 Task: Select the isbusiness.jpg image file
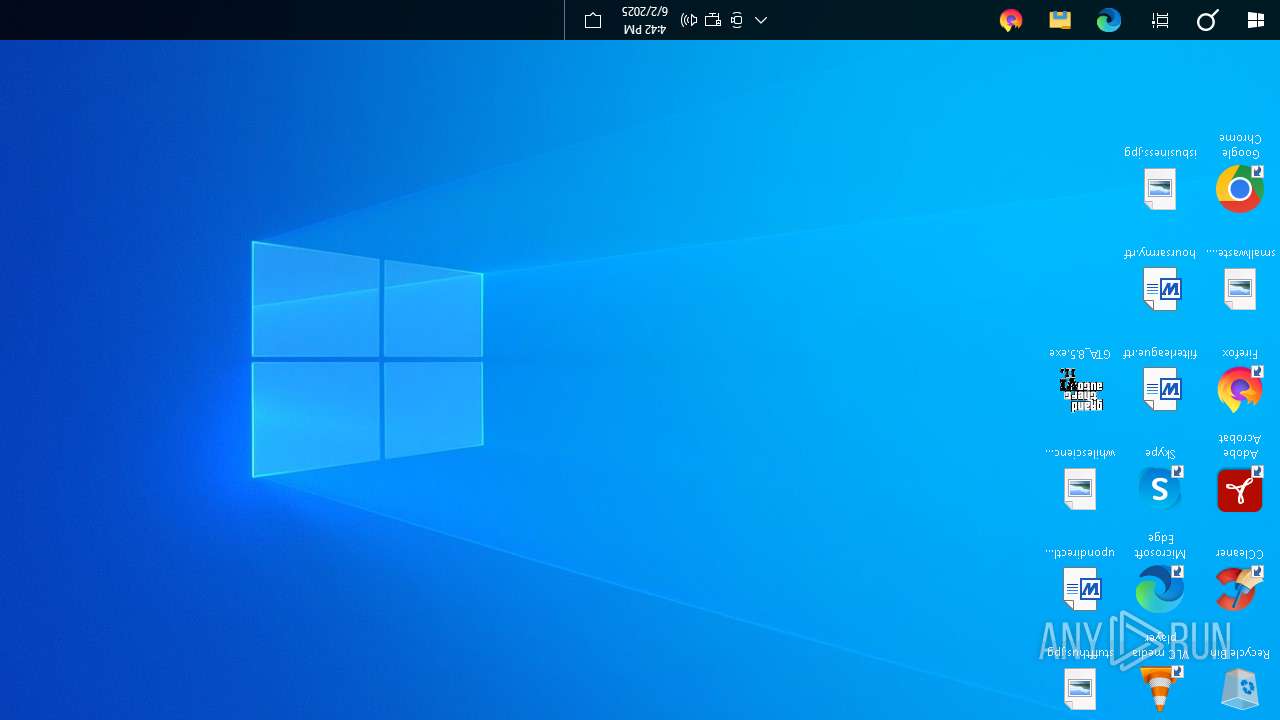pyautogui.click(x=1160, y=178)
